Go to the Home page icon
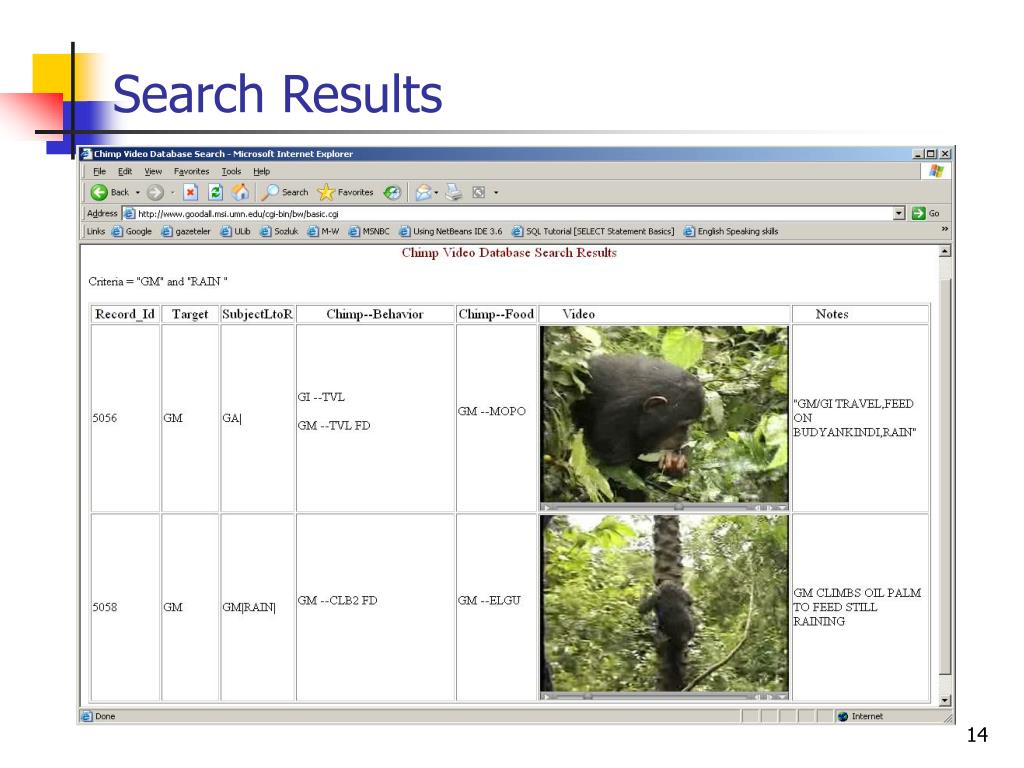The height and width of the screenshot is (768, 1024). (240, 192)
